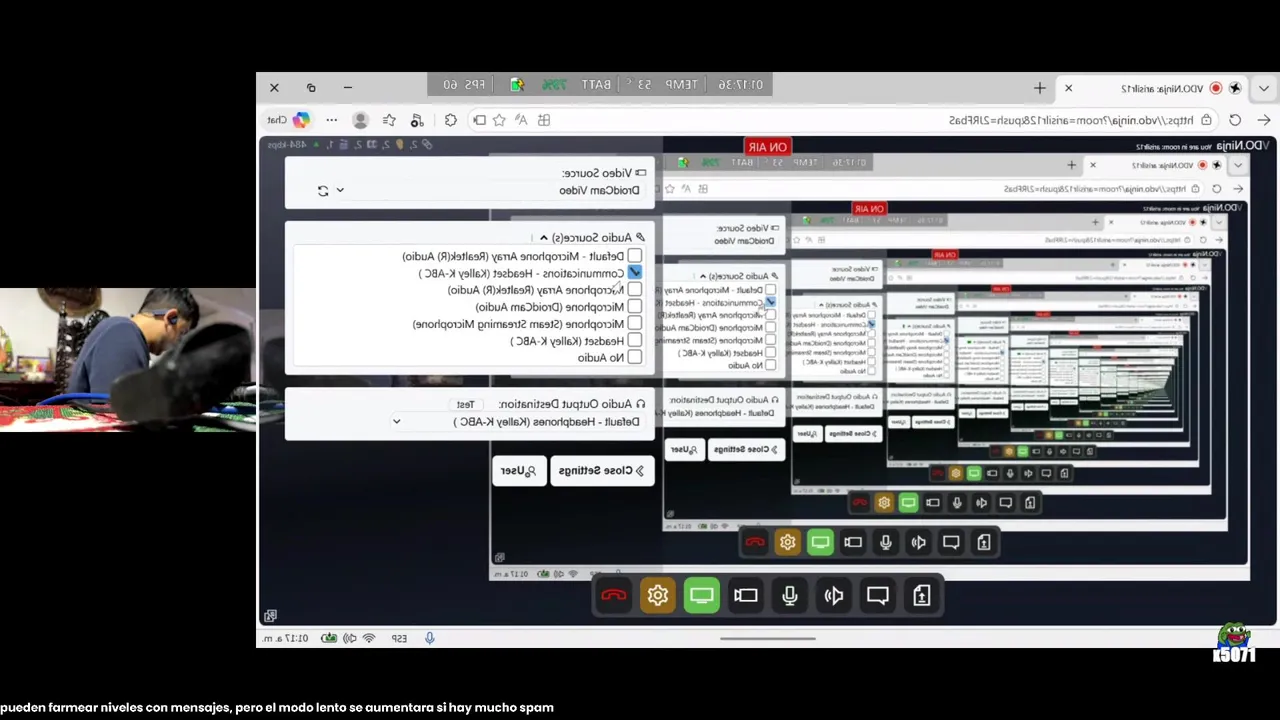Enable the non-default Microphone Array (Realtek(R) Audio) checkbox
1280x720 pixels.
(x=634, y=290)
